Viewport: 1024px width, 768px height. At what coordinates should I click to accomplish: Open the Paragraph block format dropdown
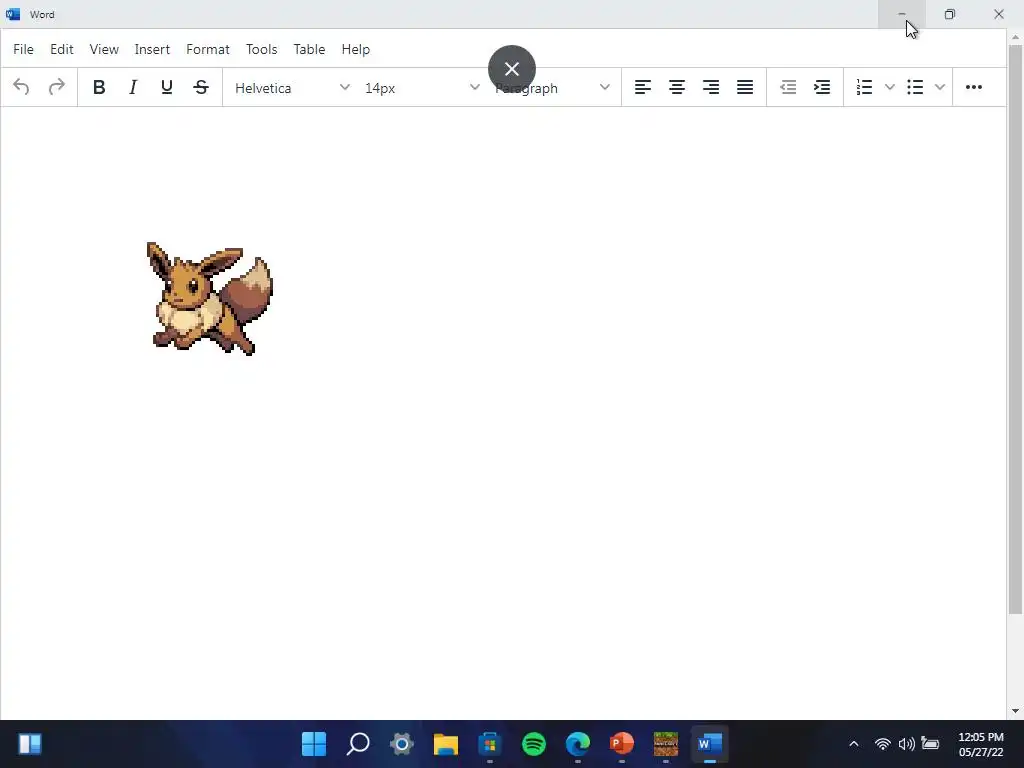(552, 88)
